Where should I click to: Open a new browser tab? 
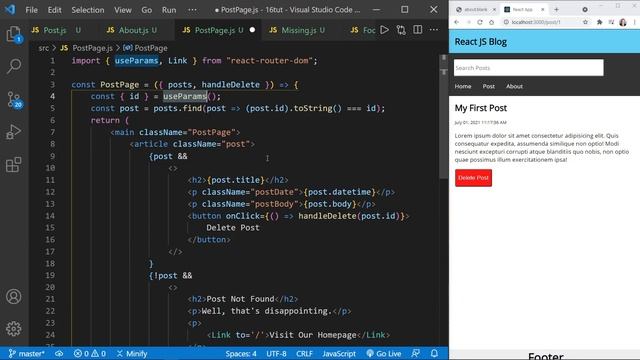[556, 9]
